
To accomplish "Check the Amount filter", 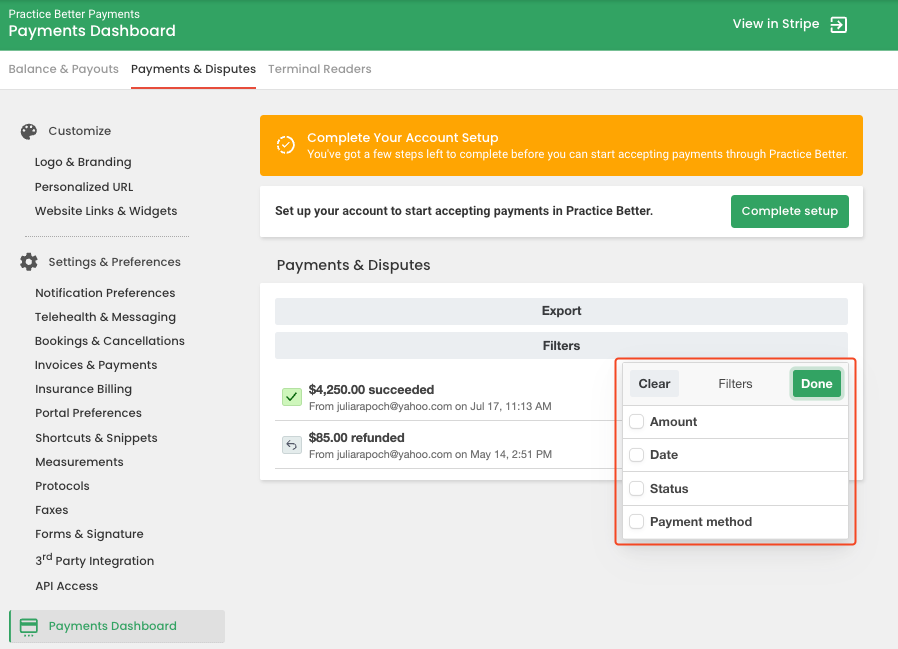I will pyautogui.click(x=636, y=421).
